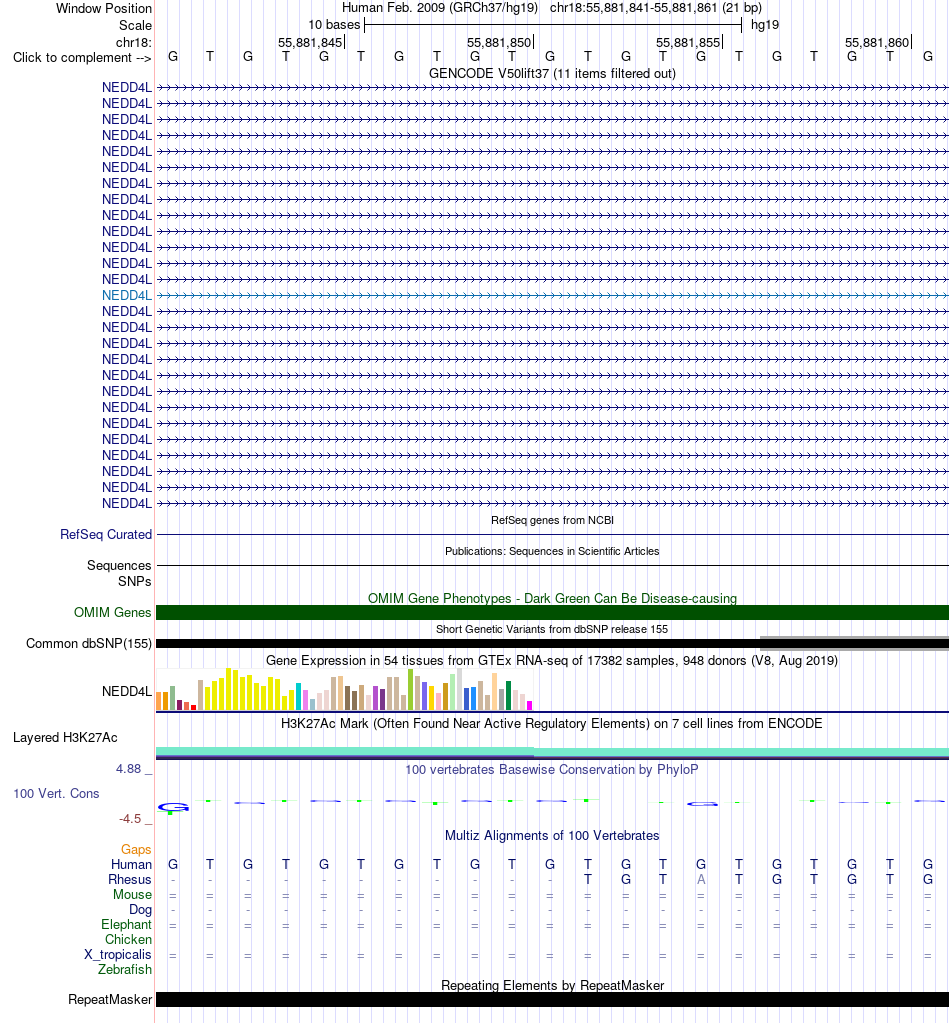
Task: Open the 'RefSeq genes from NCBI' track title
Action: point(552,520)
